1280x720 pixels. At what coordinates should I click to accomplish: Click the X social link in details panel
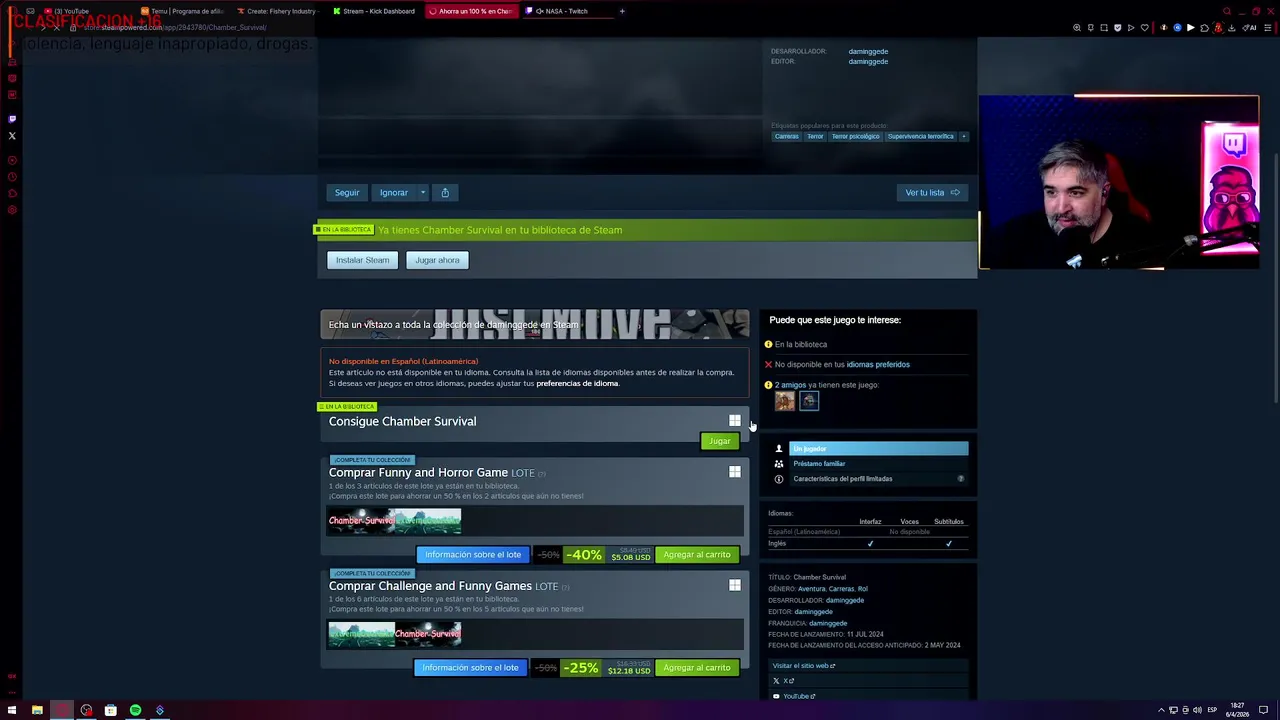click(x=783, y=681)
